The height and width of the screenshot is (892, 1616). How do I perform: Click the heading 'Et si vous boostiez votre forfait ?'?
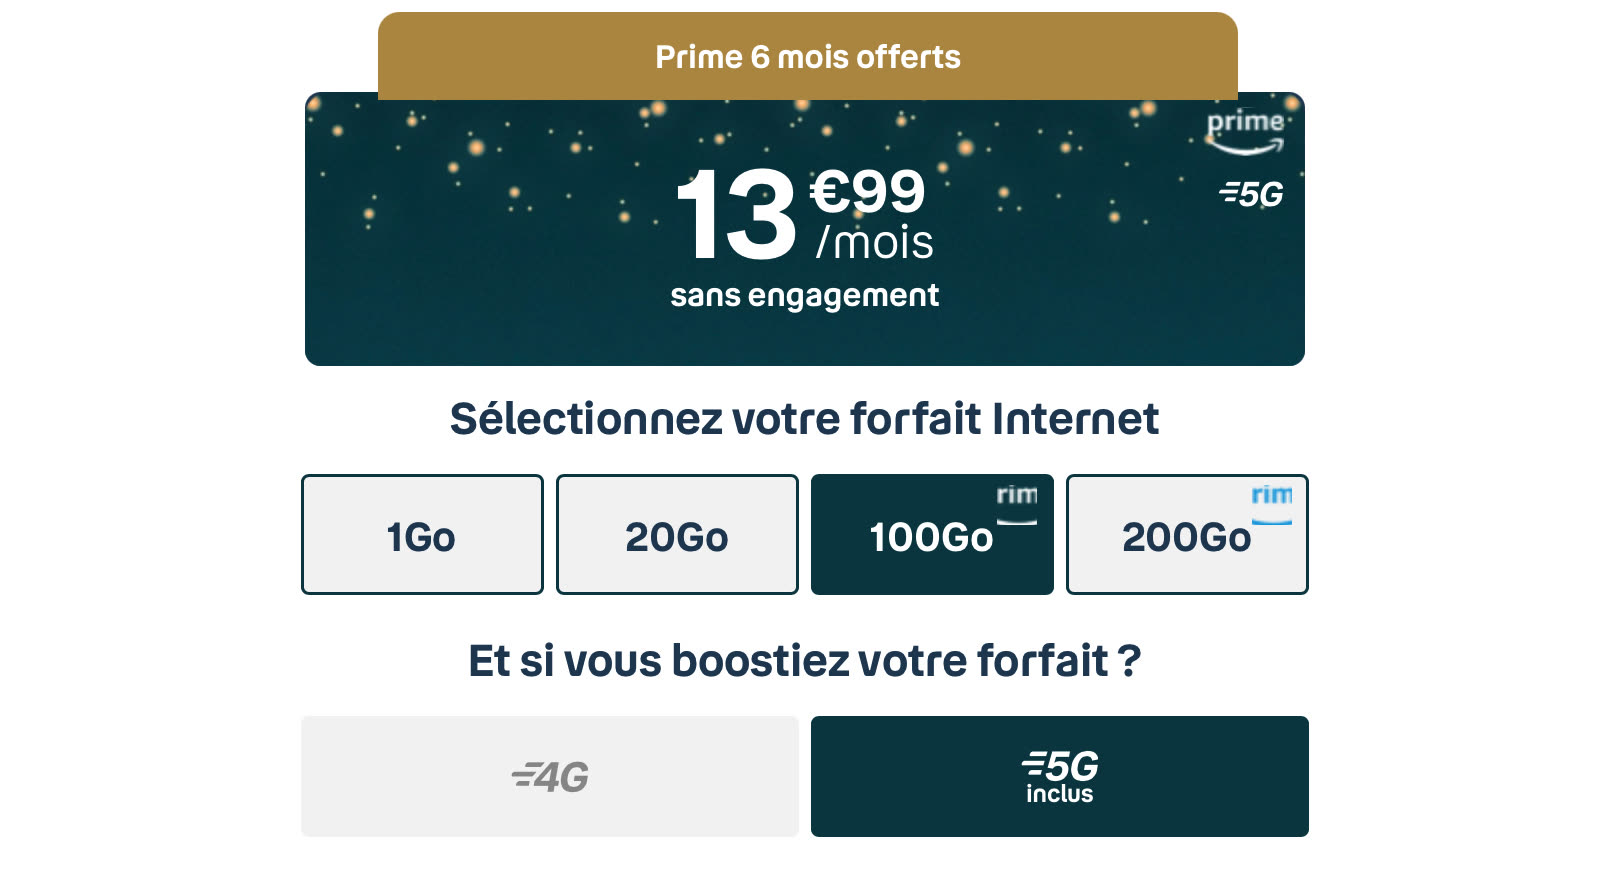[x=806, y=660]
